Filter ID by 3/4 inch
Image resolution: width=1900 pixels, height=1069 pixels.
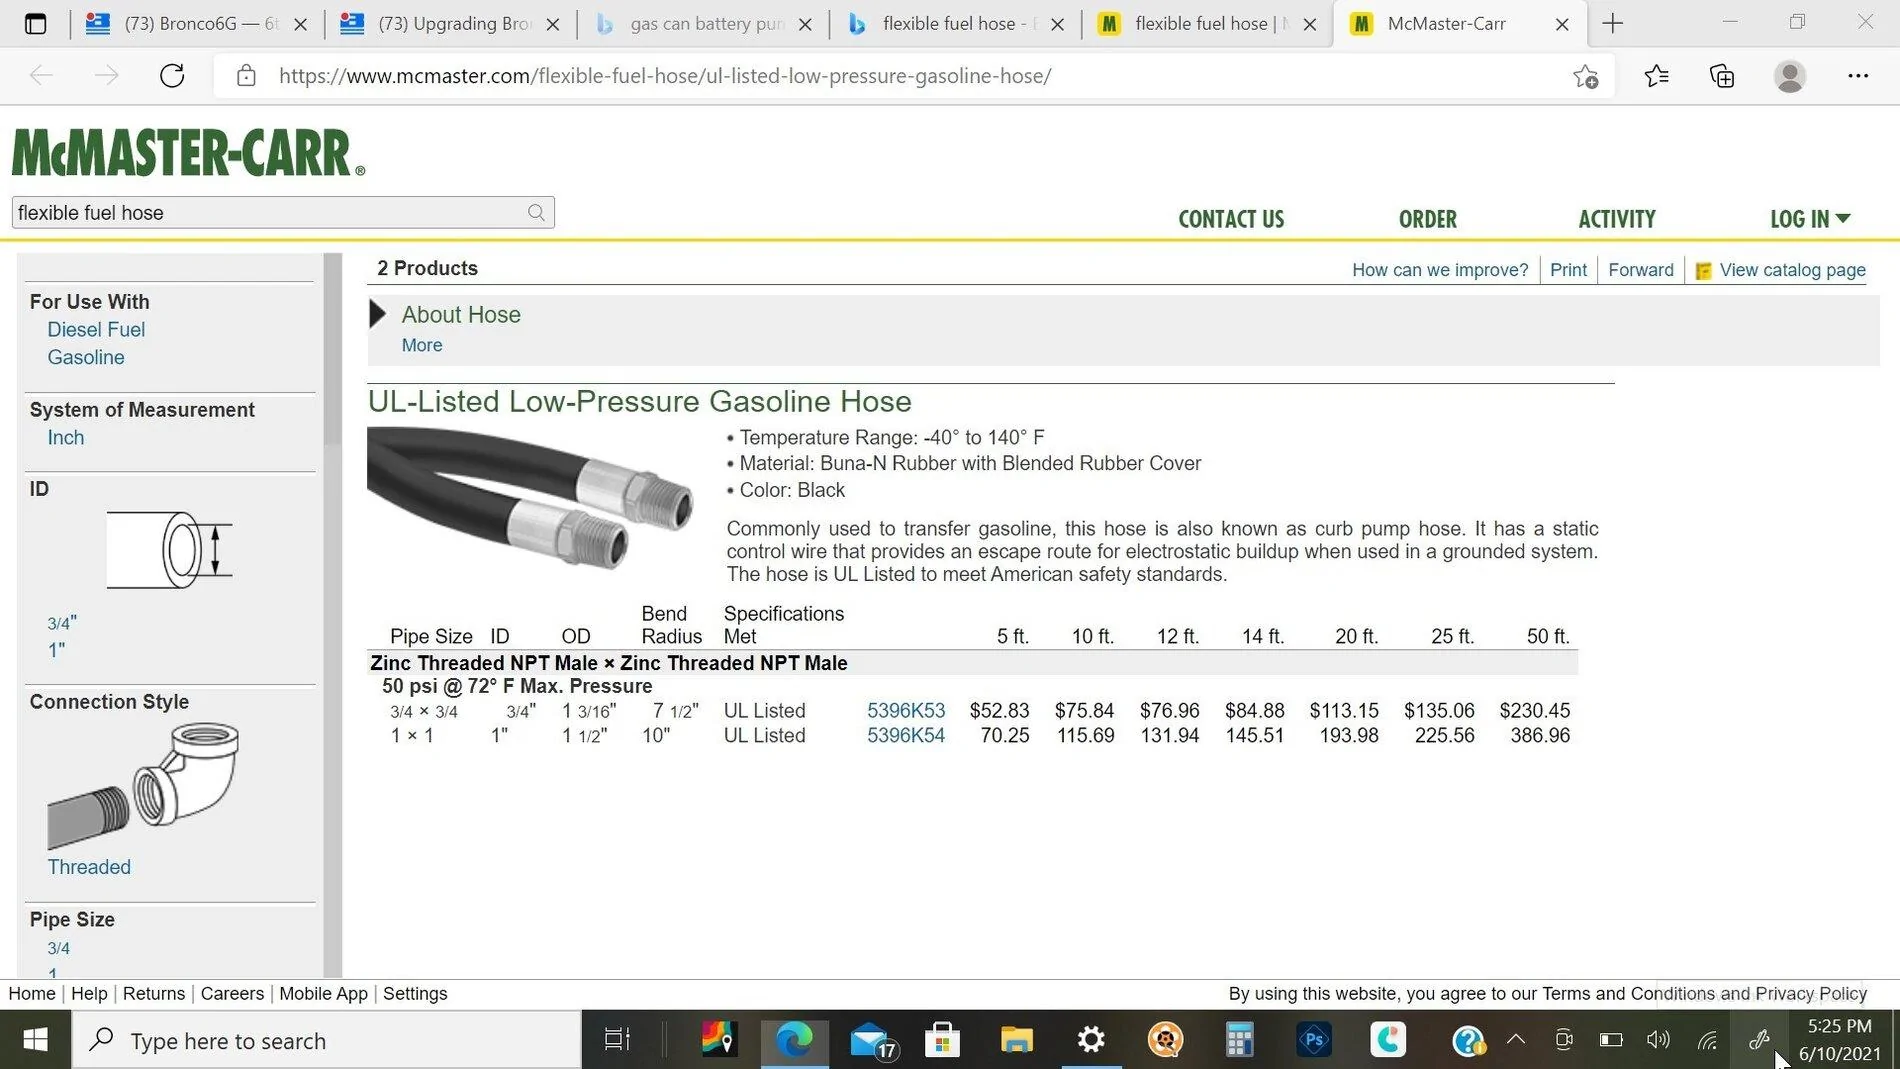click(62, 623)
